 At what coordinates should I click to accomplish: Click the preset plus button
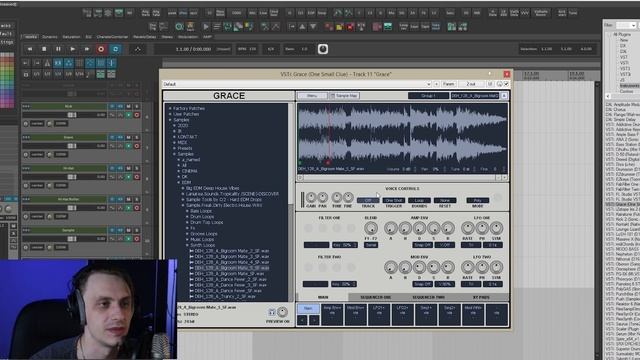click(436, 84)
